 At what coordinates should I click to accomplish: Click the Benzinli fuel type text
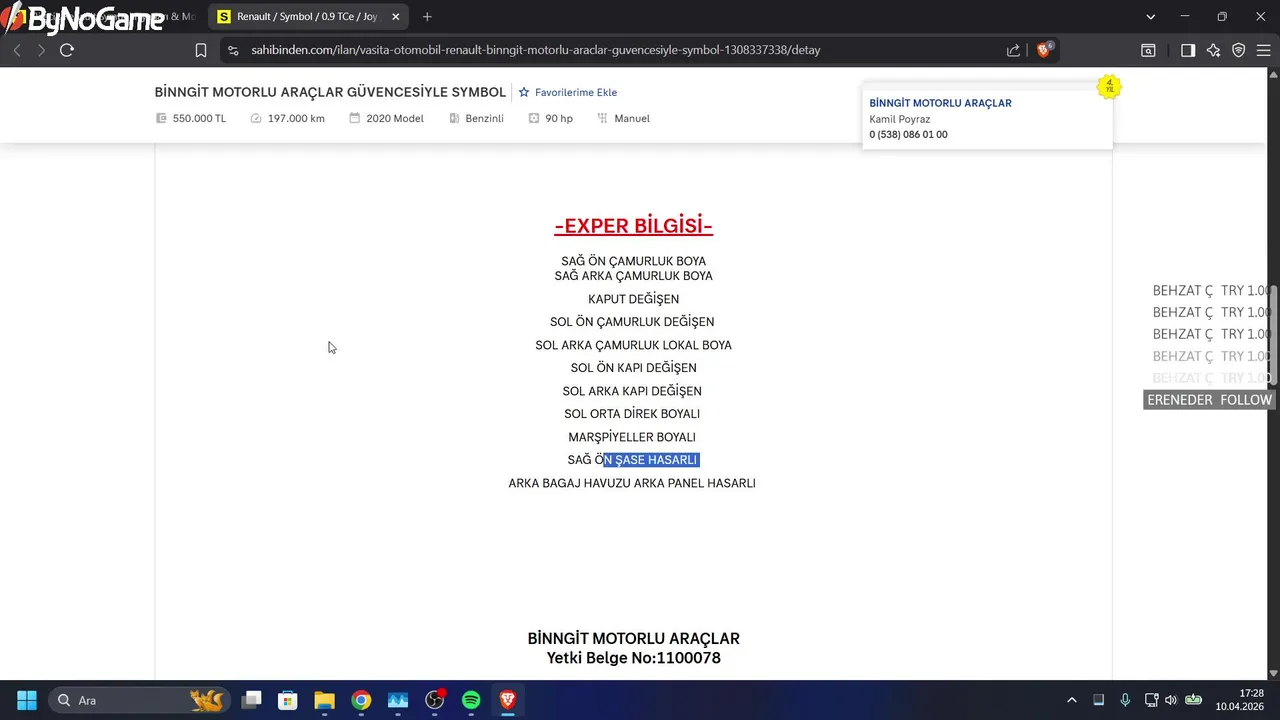pos(484,118)
